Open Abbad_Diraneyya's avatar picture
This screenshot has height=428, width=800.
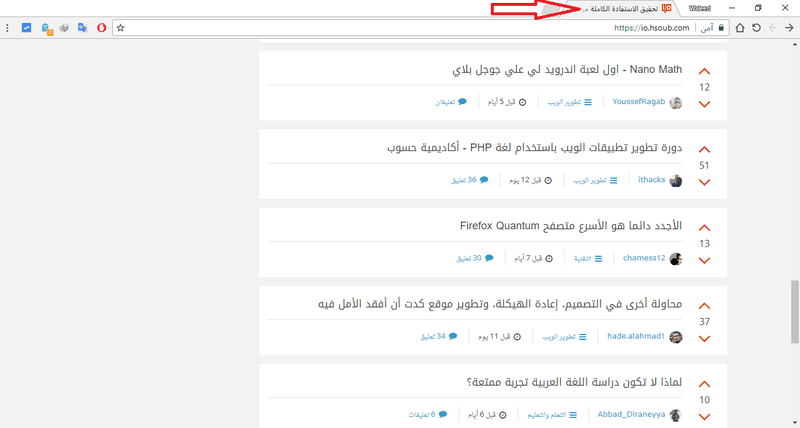pos(676,415)
